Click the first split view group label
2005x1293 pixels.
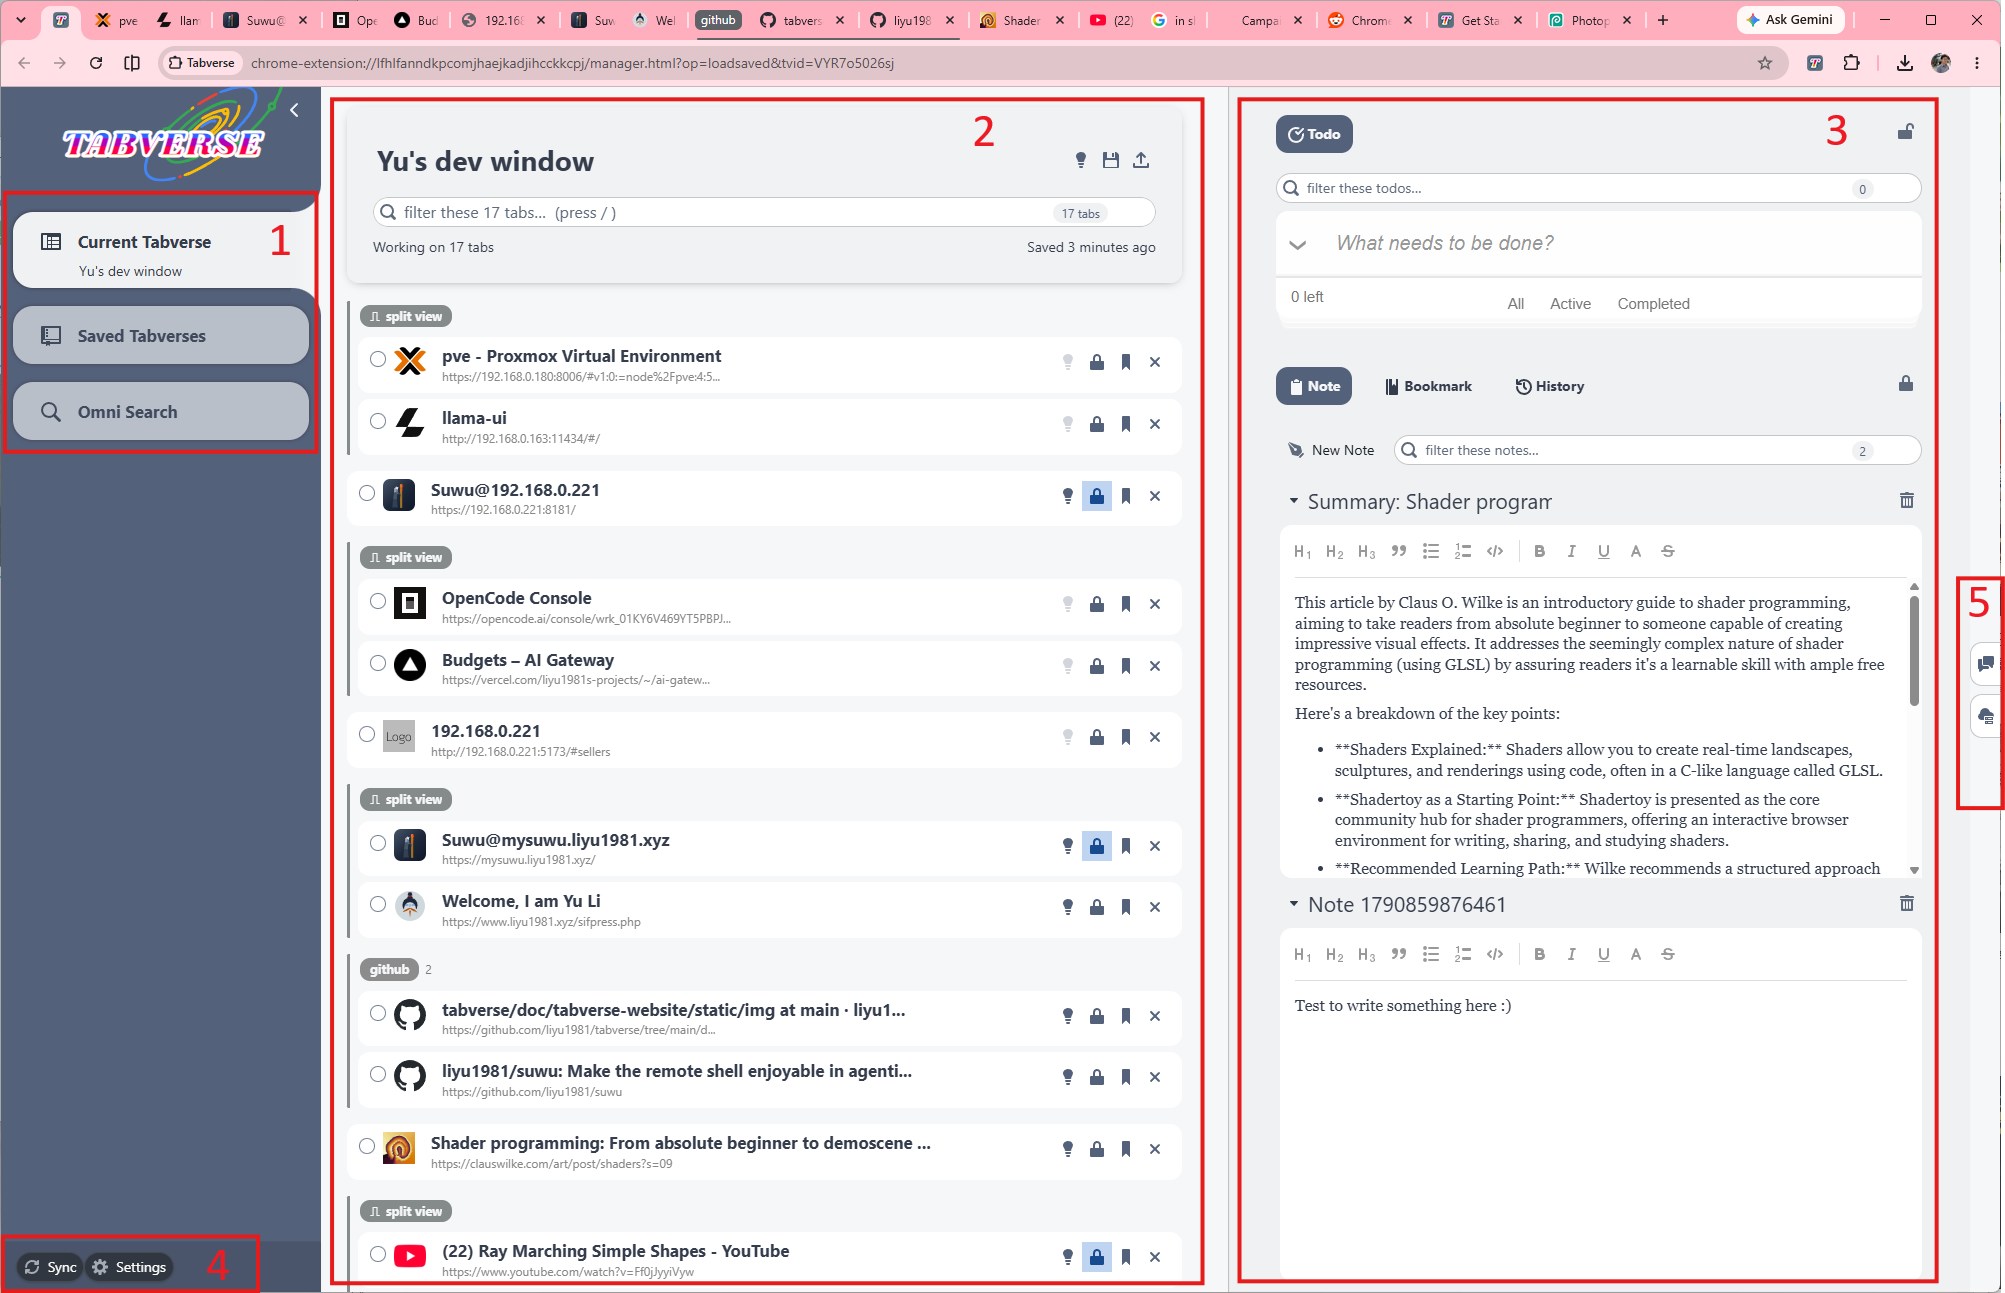[x=406, y=316]
